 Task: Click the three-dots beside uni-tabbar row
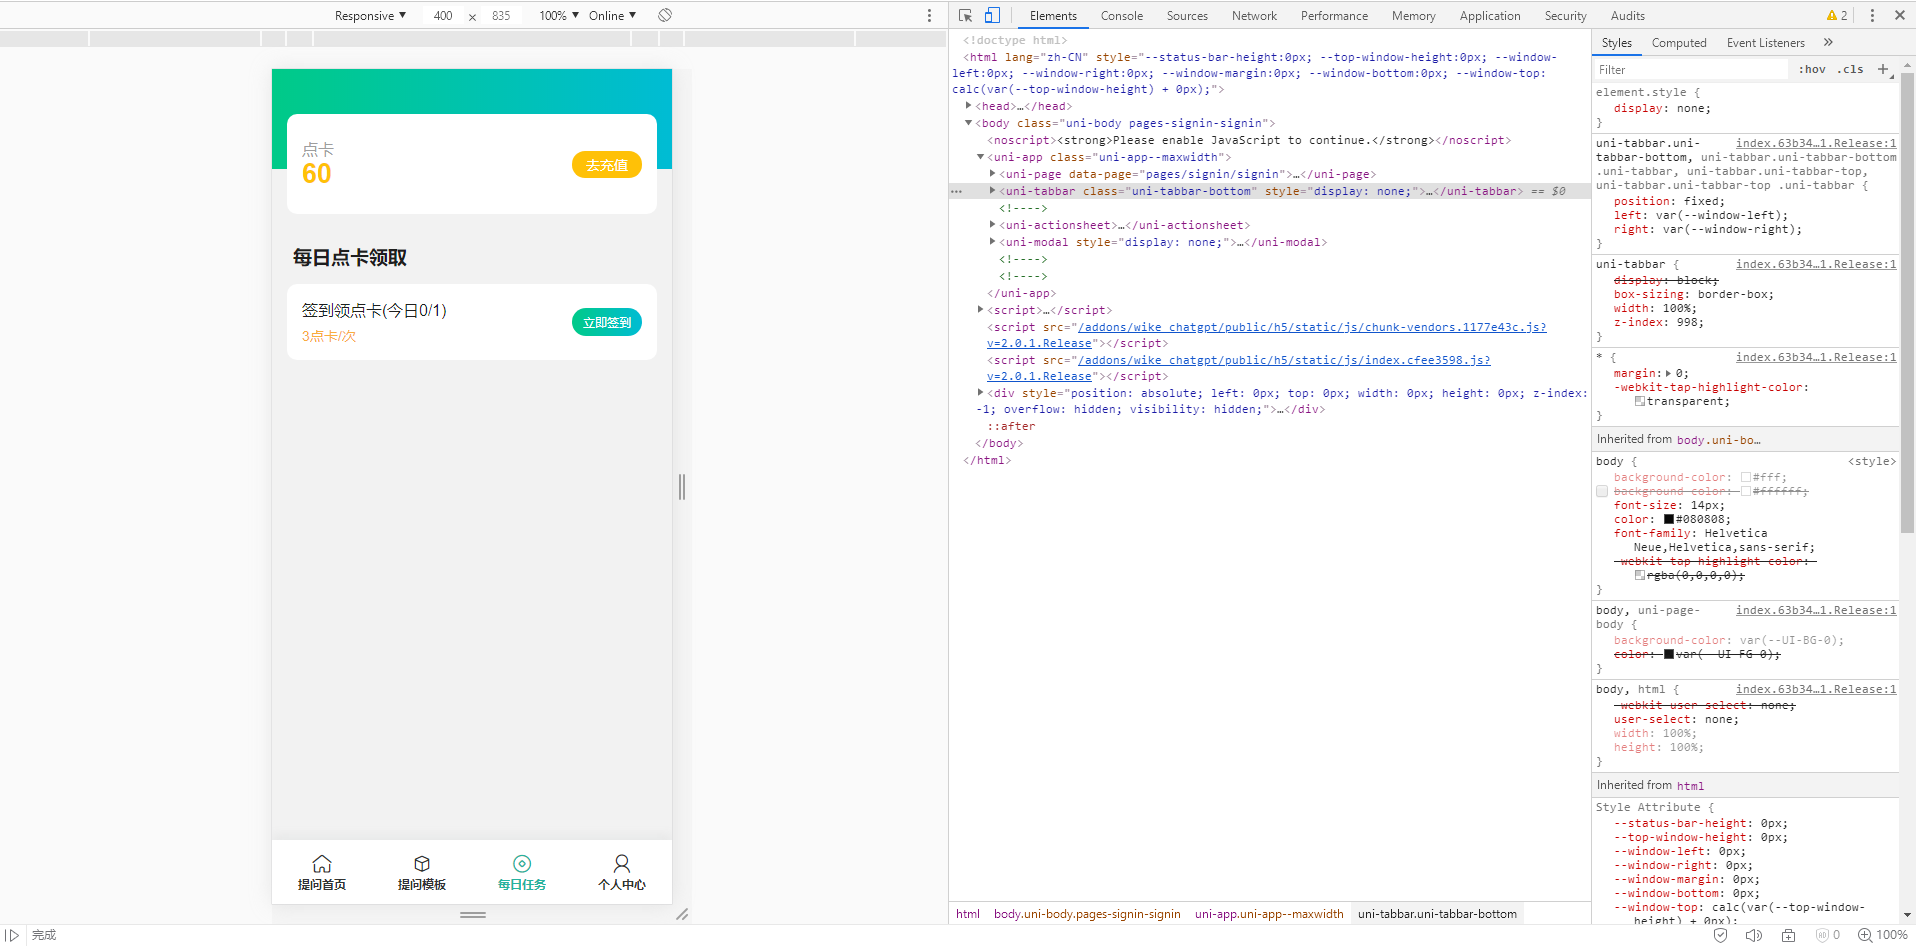957,191
